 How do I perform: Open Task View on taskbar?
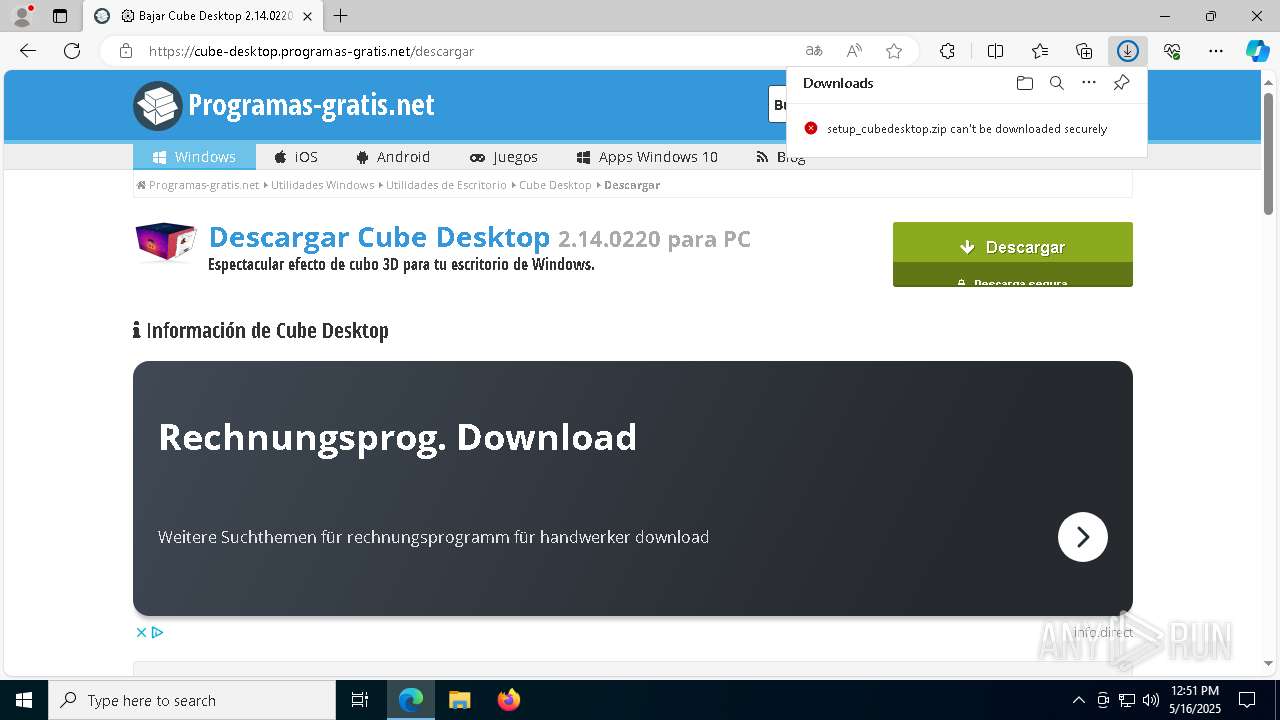point(360,700)
